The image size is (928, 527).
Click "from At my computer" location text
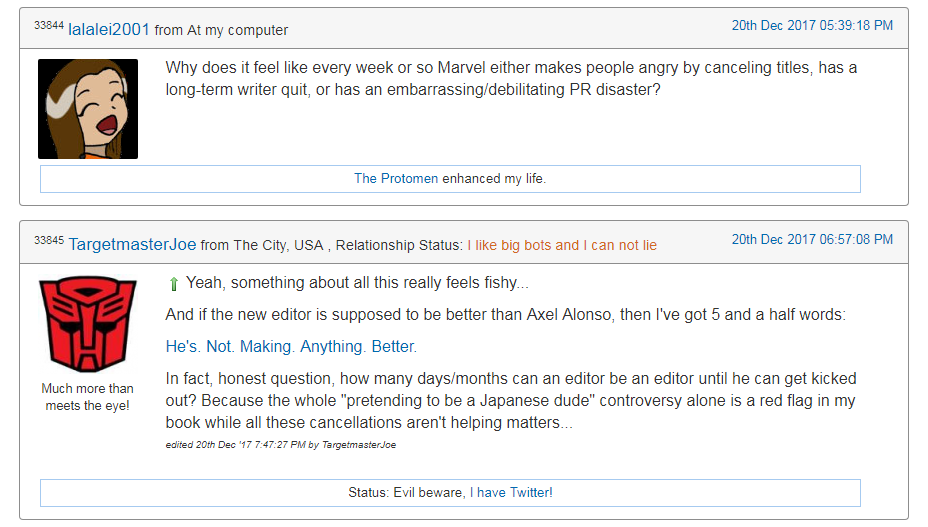point(221,30)
